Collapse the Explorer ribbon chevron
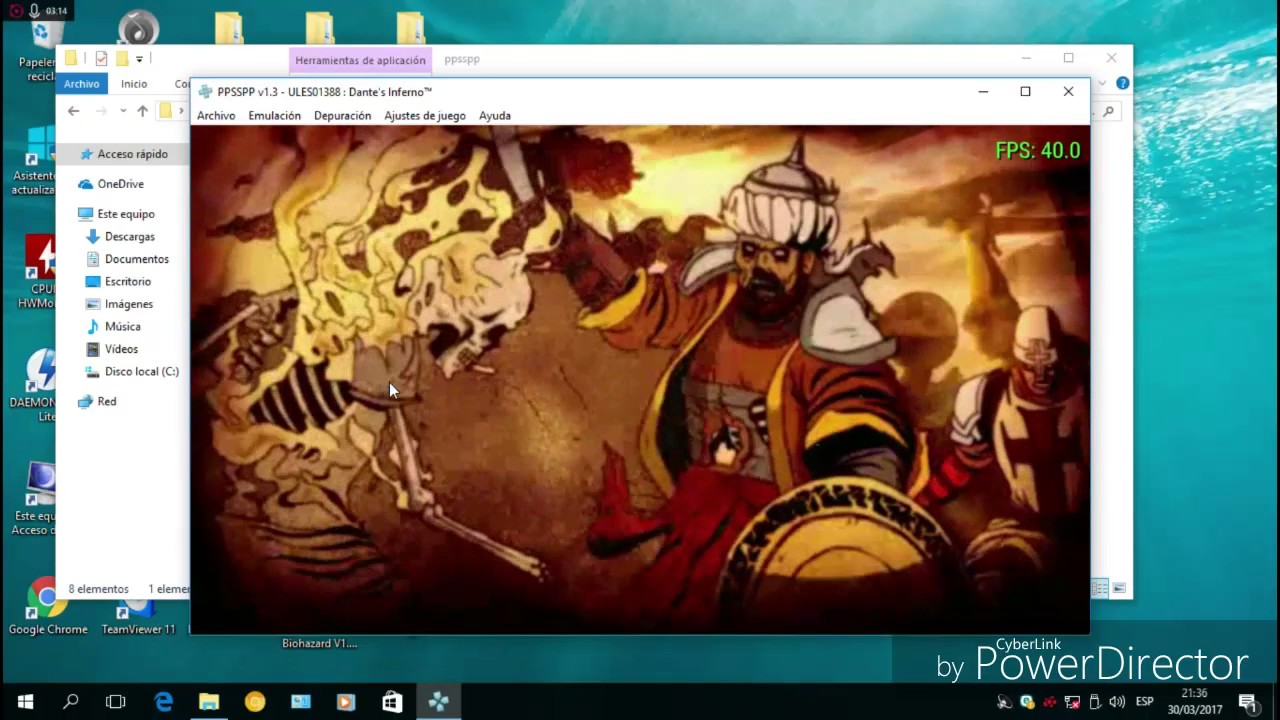1280x720 pixels. [x=1103, y=84]
